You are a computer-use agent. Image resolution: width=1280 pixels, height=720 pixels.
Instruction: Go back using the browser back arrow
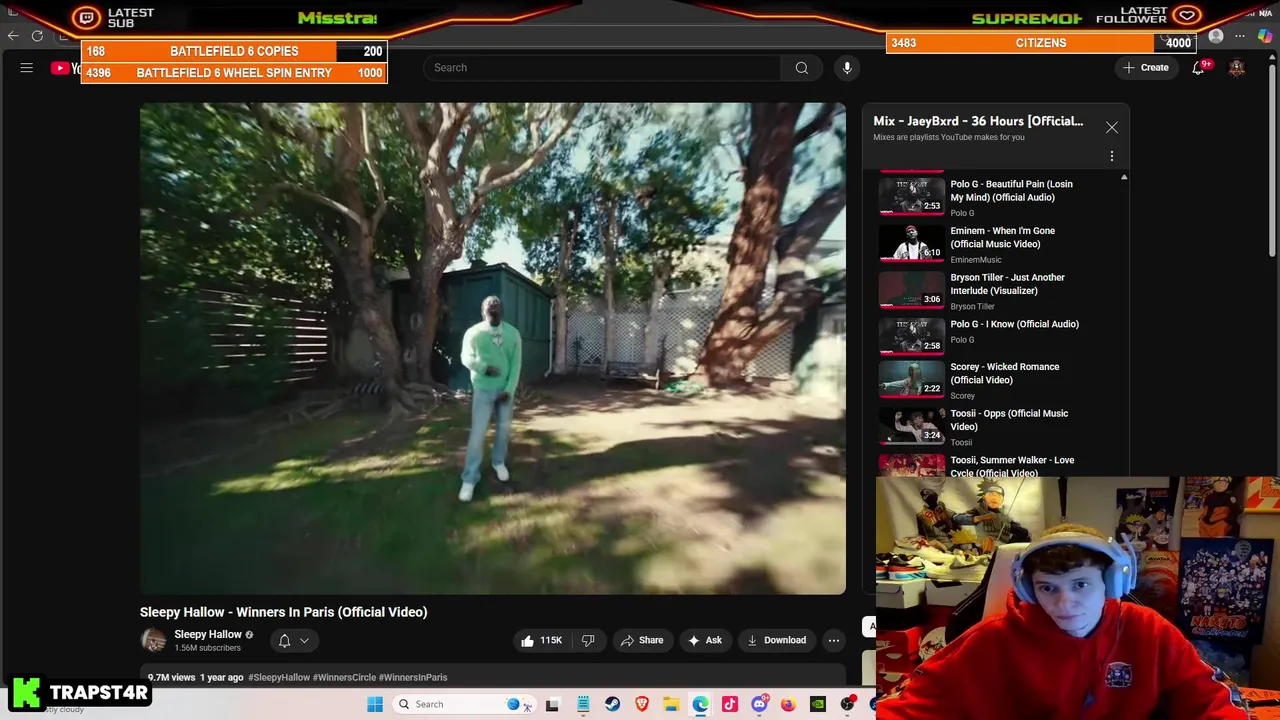(x=13, y=36)
